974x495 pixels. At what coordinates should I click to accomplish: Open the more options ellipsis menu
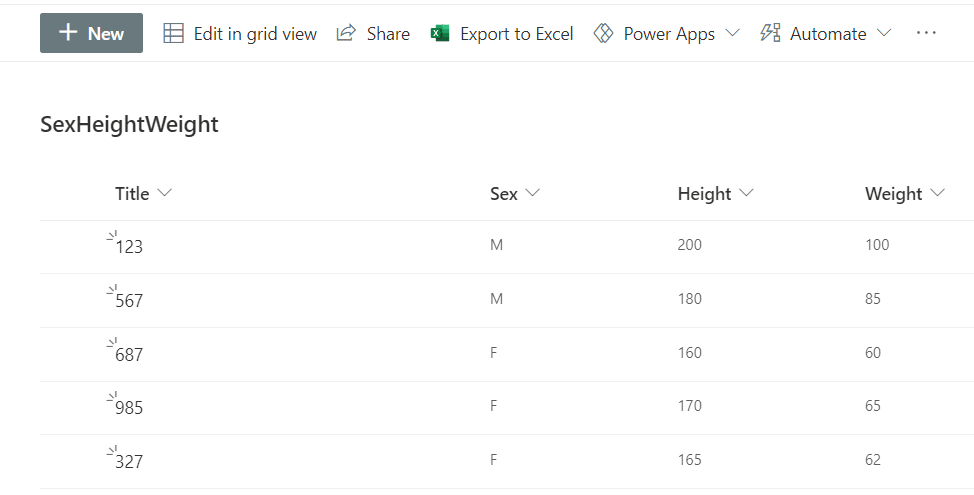coord(926,34)
